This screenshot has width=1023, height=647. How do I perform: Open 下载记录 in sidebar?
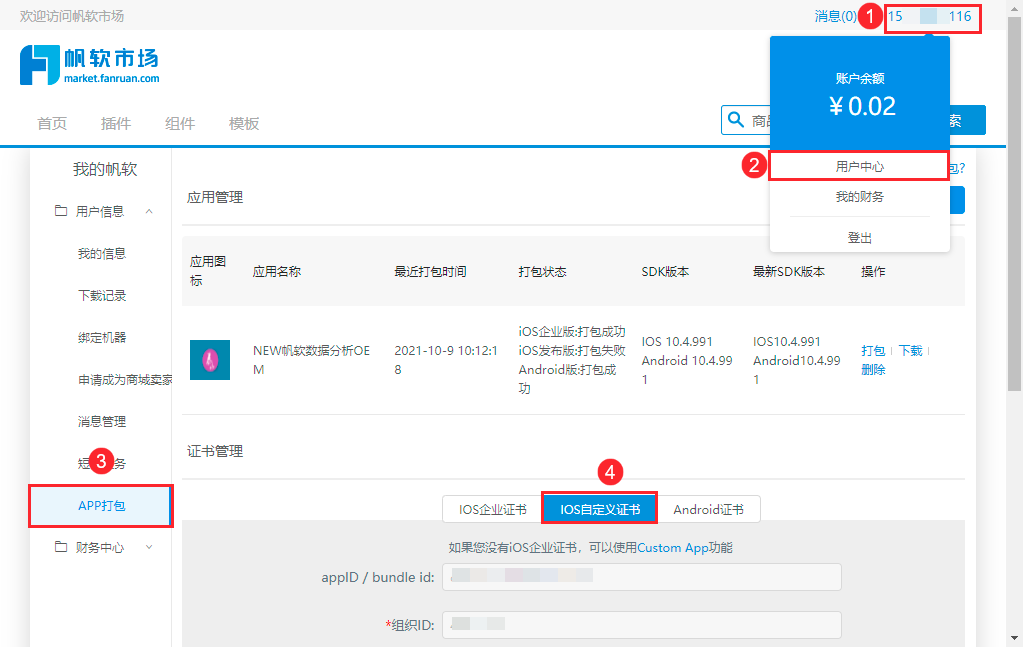point(102,295)
